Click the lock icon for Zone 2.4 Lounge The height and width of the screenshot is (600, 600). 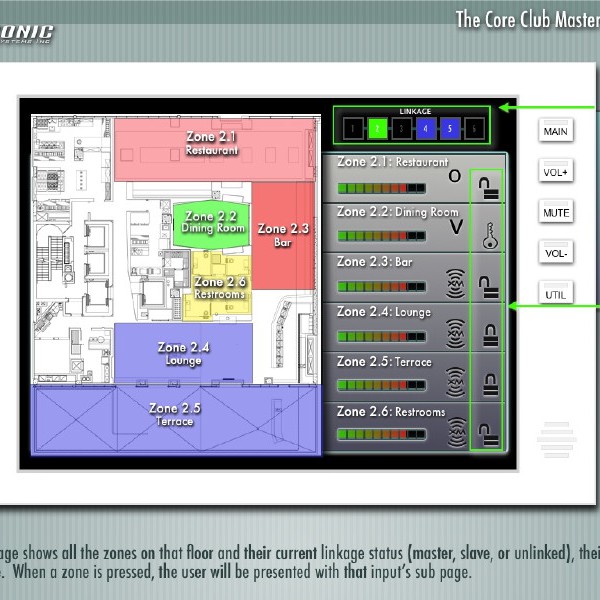[x=489, y=333]
